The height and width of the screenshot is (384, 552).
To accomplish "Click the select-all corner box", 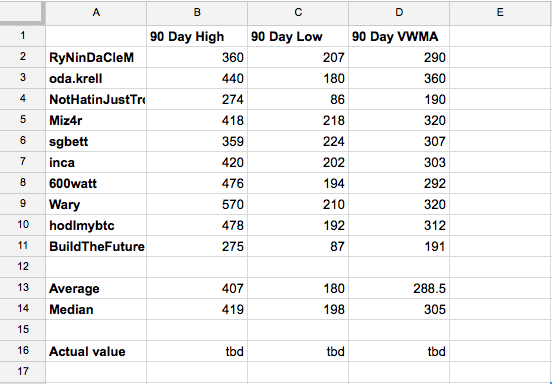I will [x=23, y=13].
